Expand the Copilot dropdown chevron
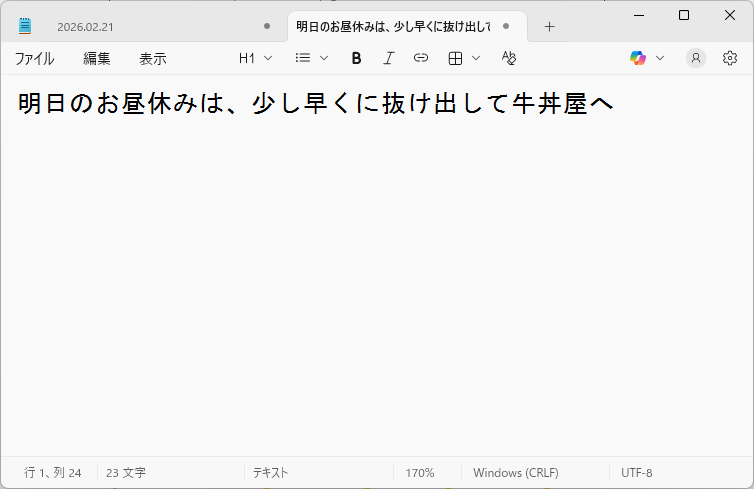Image resolution: width=754 pixels, height=489 pixels. point(660,58)
